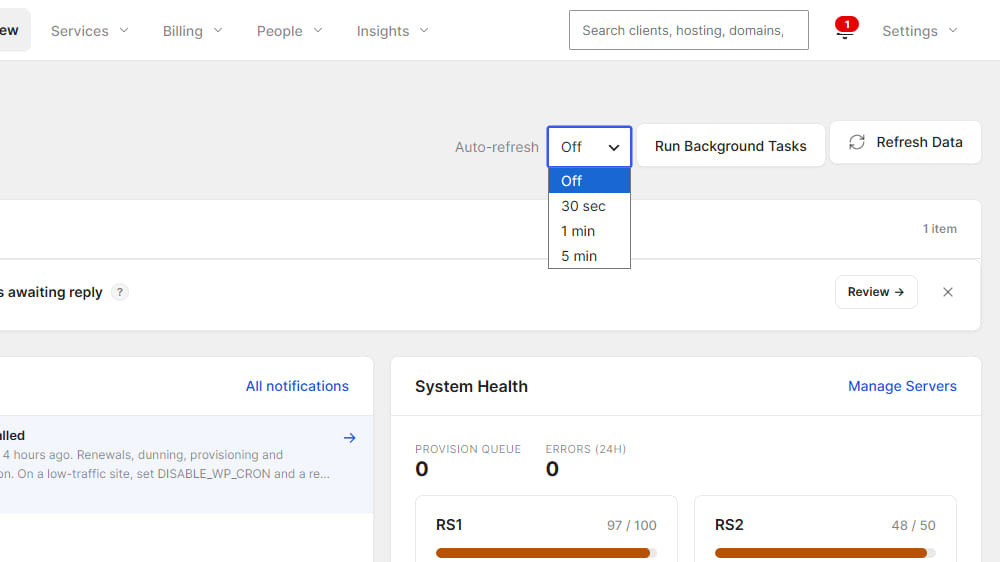Focus the search clients, hosting, domains field

click(689, 30)
